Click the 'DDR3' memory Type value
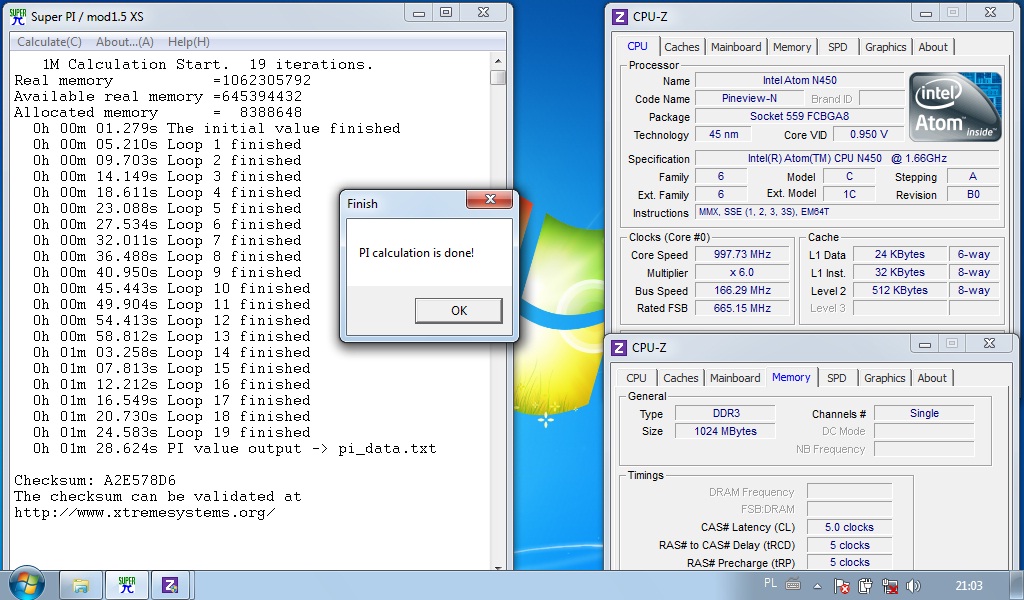1024x600 pixels. [x=726, y=413]
